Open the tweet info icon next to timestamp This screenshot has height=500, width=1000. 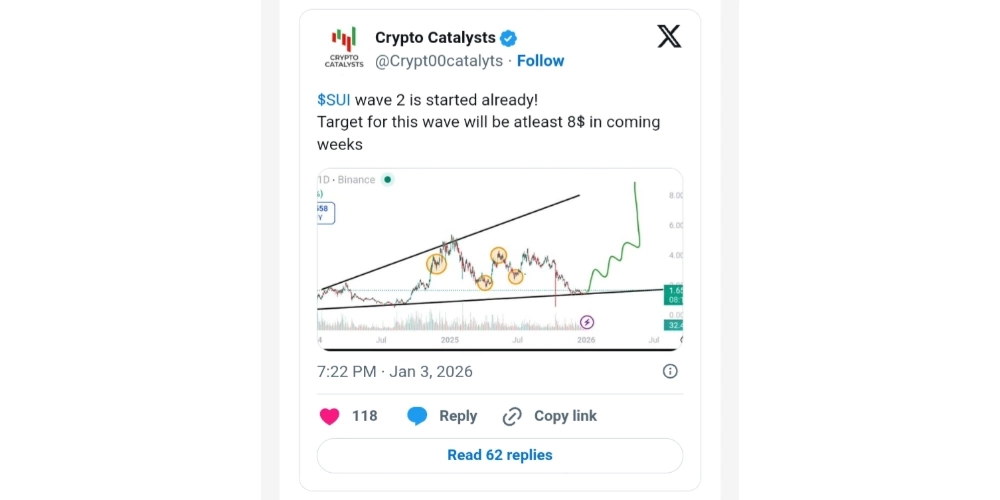coord(670,371)
